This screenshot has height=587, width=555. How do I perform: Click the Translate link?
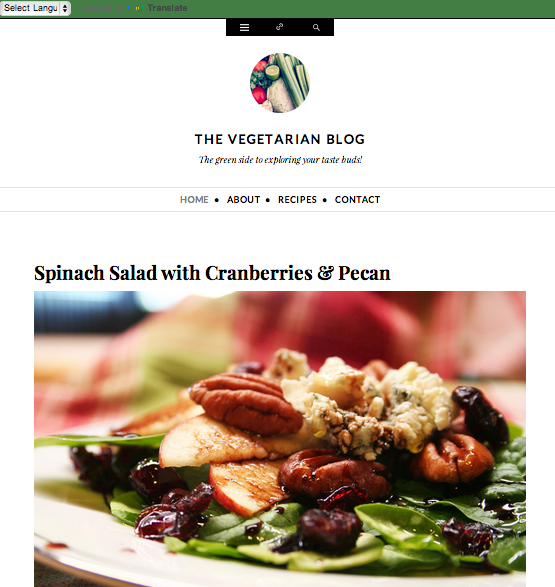tap(167, 8)
